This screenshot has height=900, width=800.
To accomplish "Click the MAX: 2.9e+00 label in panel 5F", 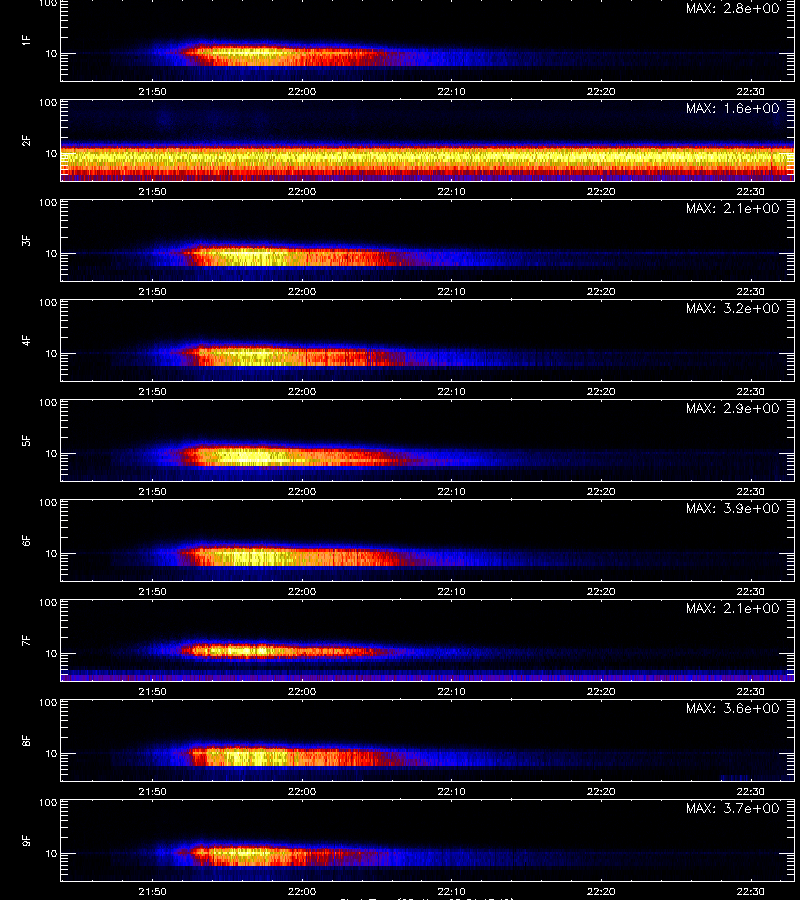I will point(733,408).
